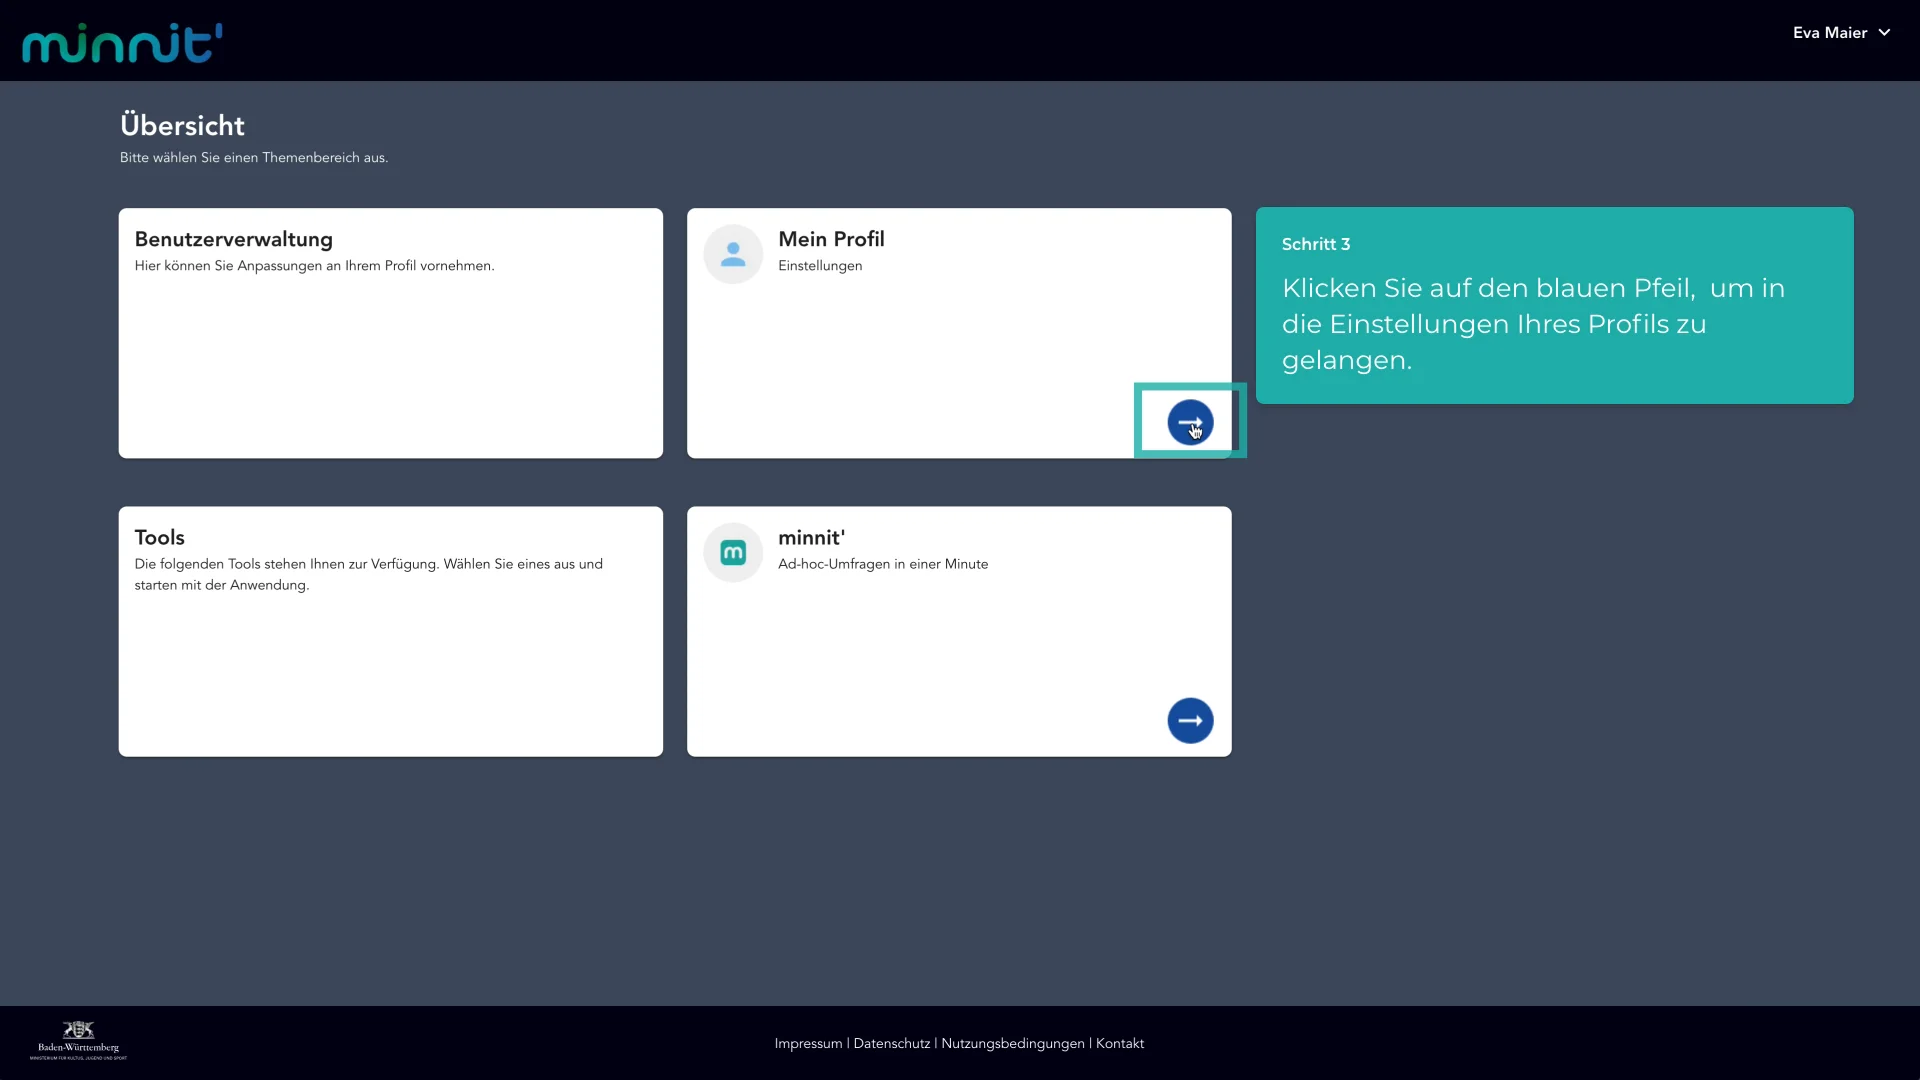Open the Impressum link in footer
The height and width of the screenshot is (1080, 1920).
[x=808, y=1043]
